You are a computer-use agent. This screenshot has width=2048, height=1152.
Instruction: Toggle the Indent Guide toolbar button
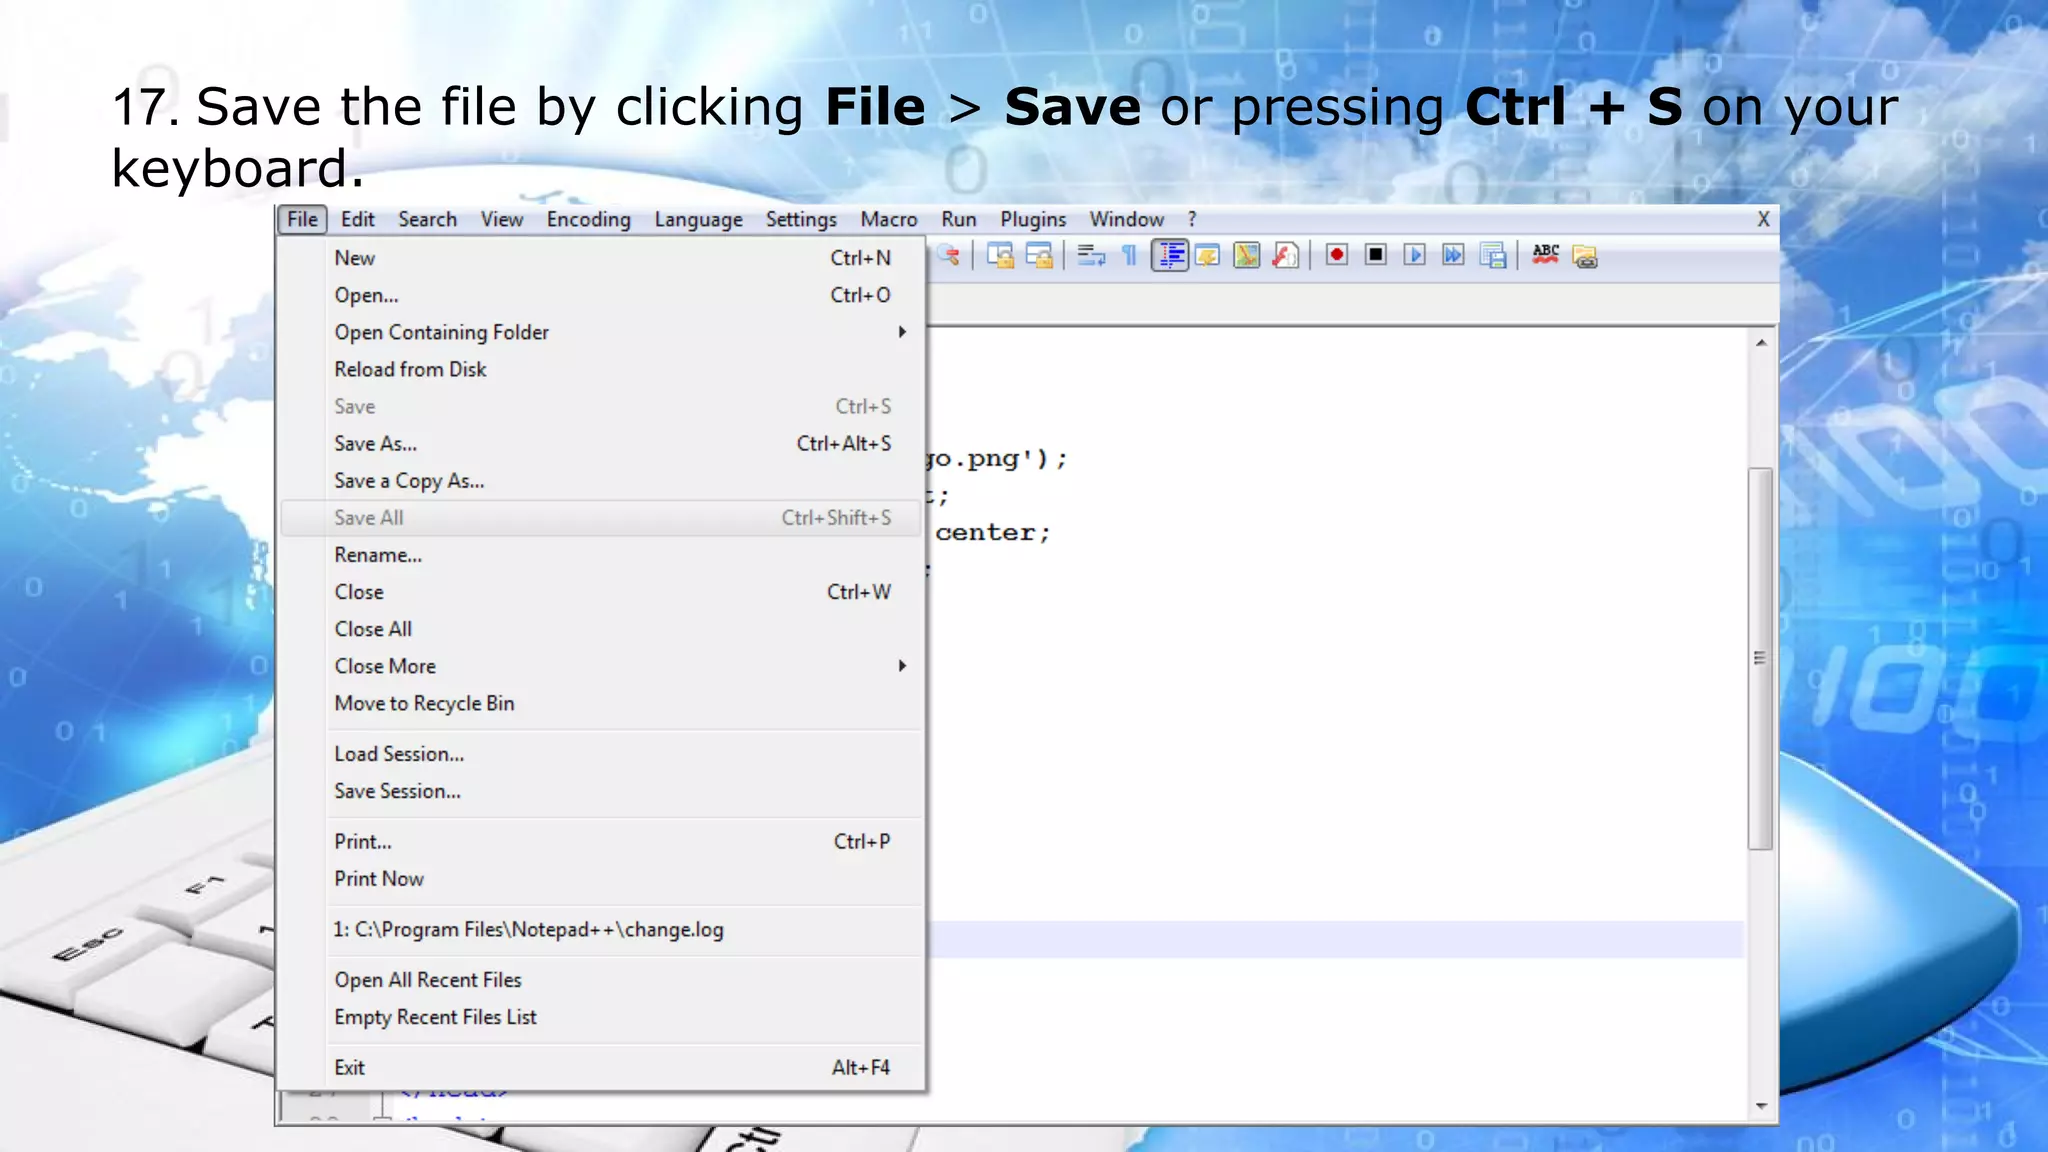tap(1169, 256)
